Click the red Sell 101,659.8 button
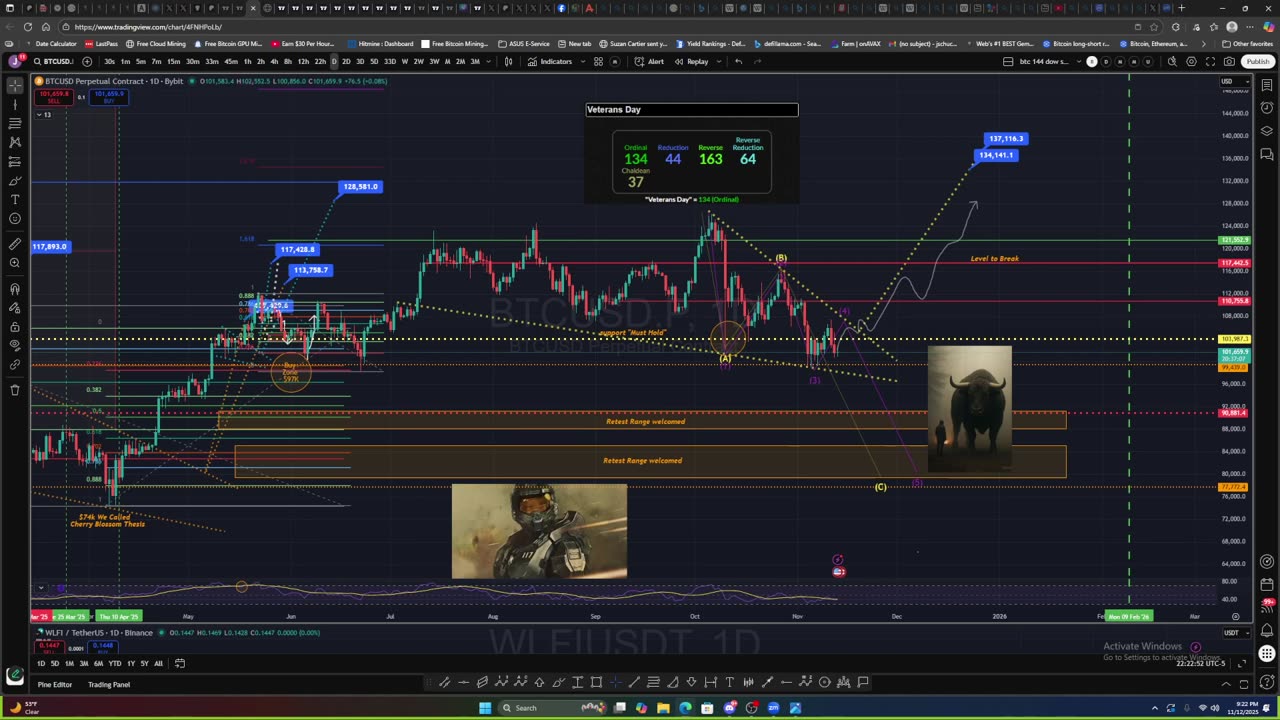 pos(52,97)
